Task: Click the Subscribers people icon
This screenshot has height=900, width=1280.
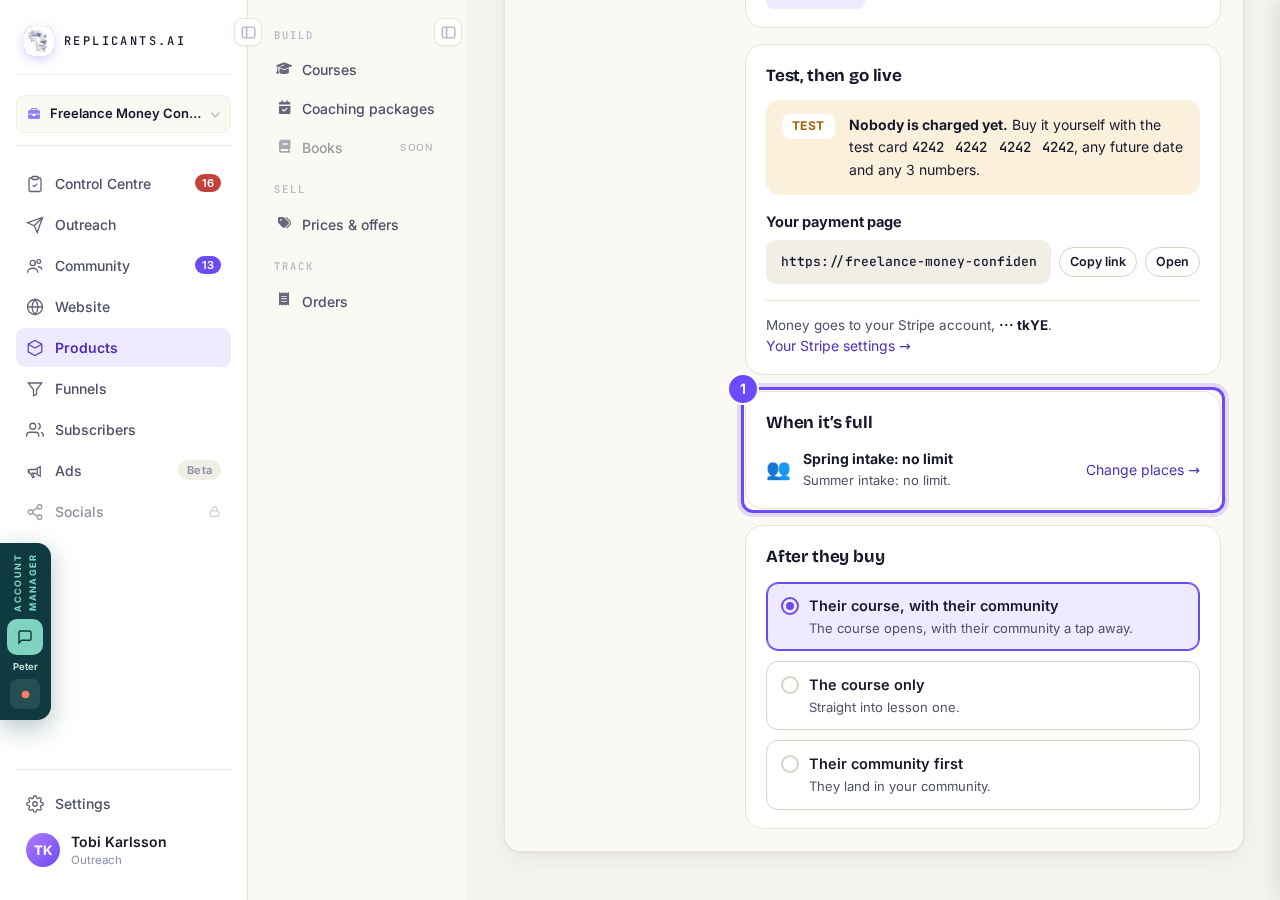Action: [35, 430]
